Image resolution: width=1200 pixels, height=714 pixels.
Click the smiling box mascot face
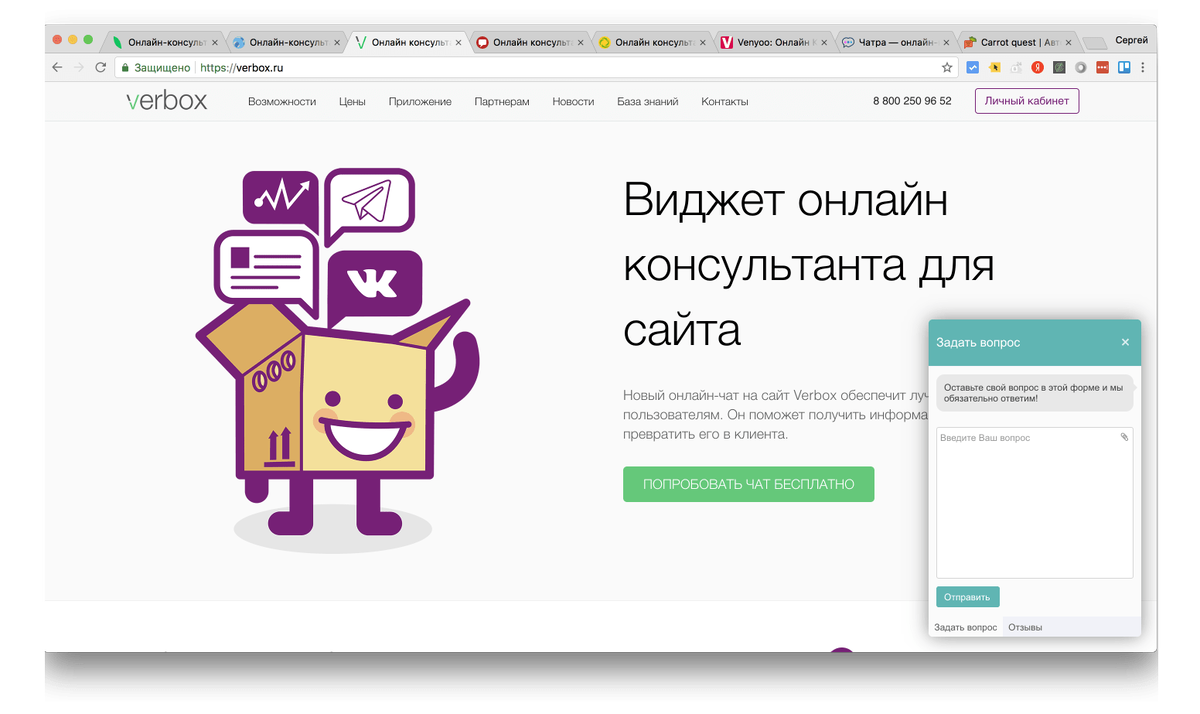coord(364,425)
